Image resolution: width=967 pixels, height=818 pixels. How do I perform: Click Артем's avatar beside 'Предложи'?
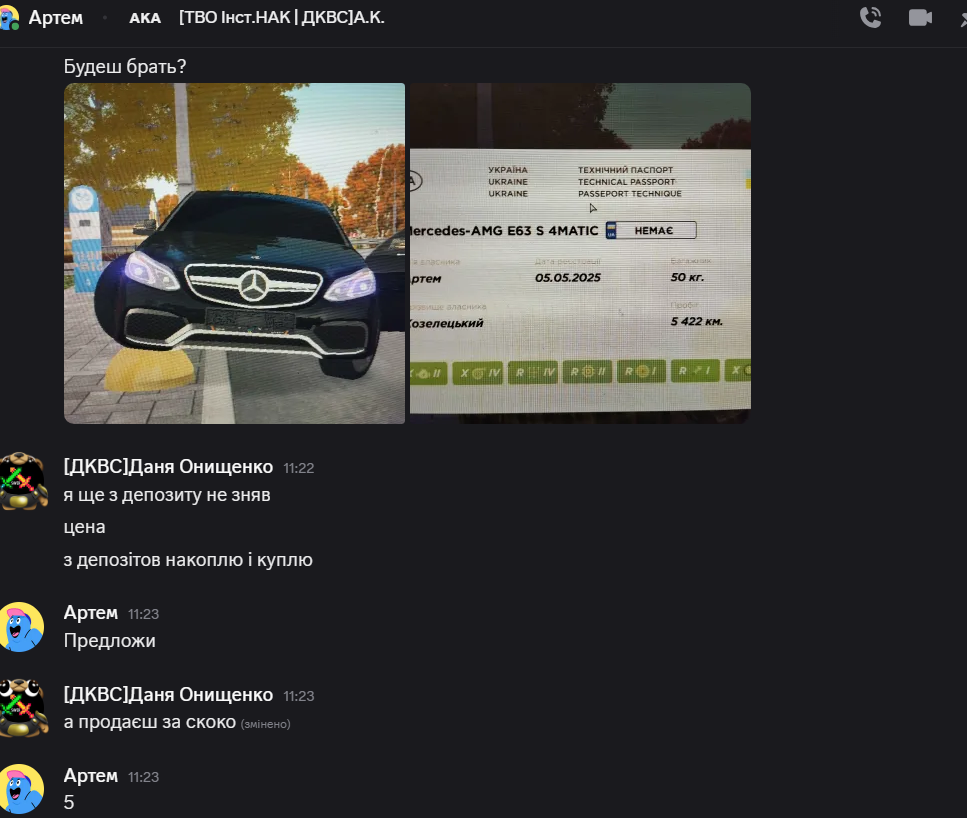coord(21,627)
